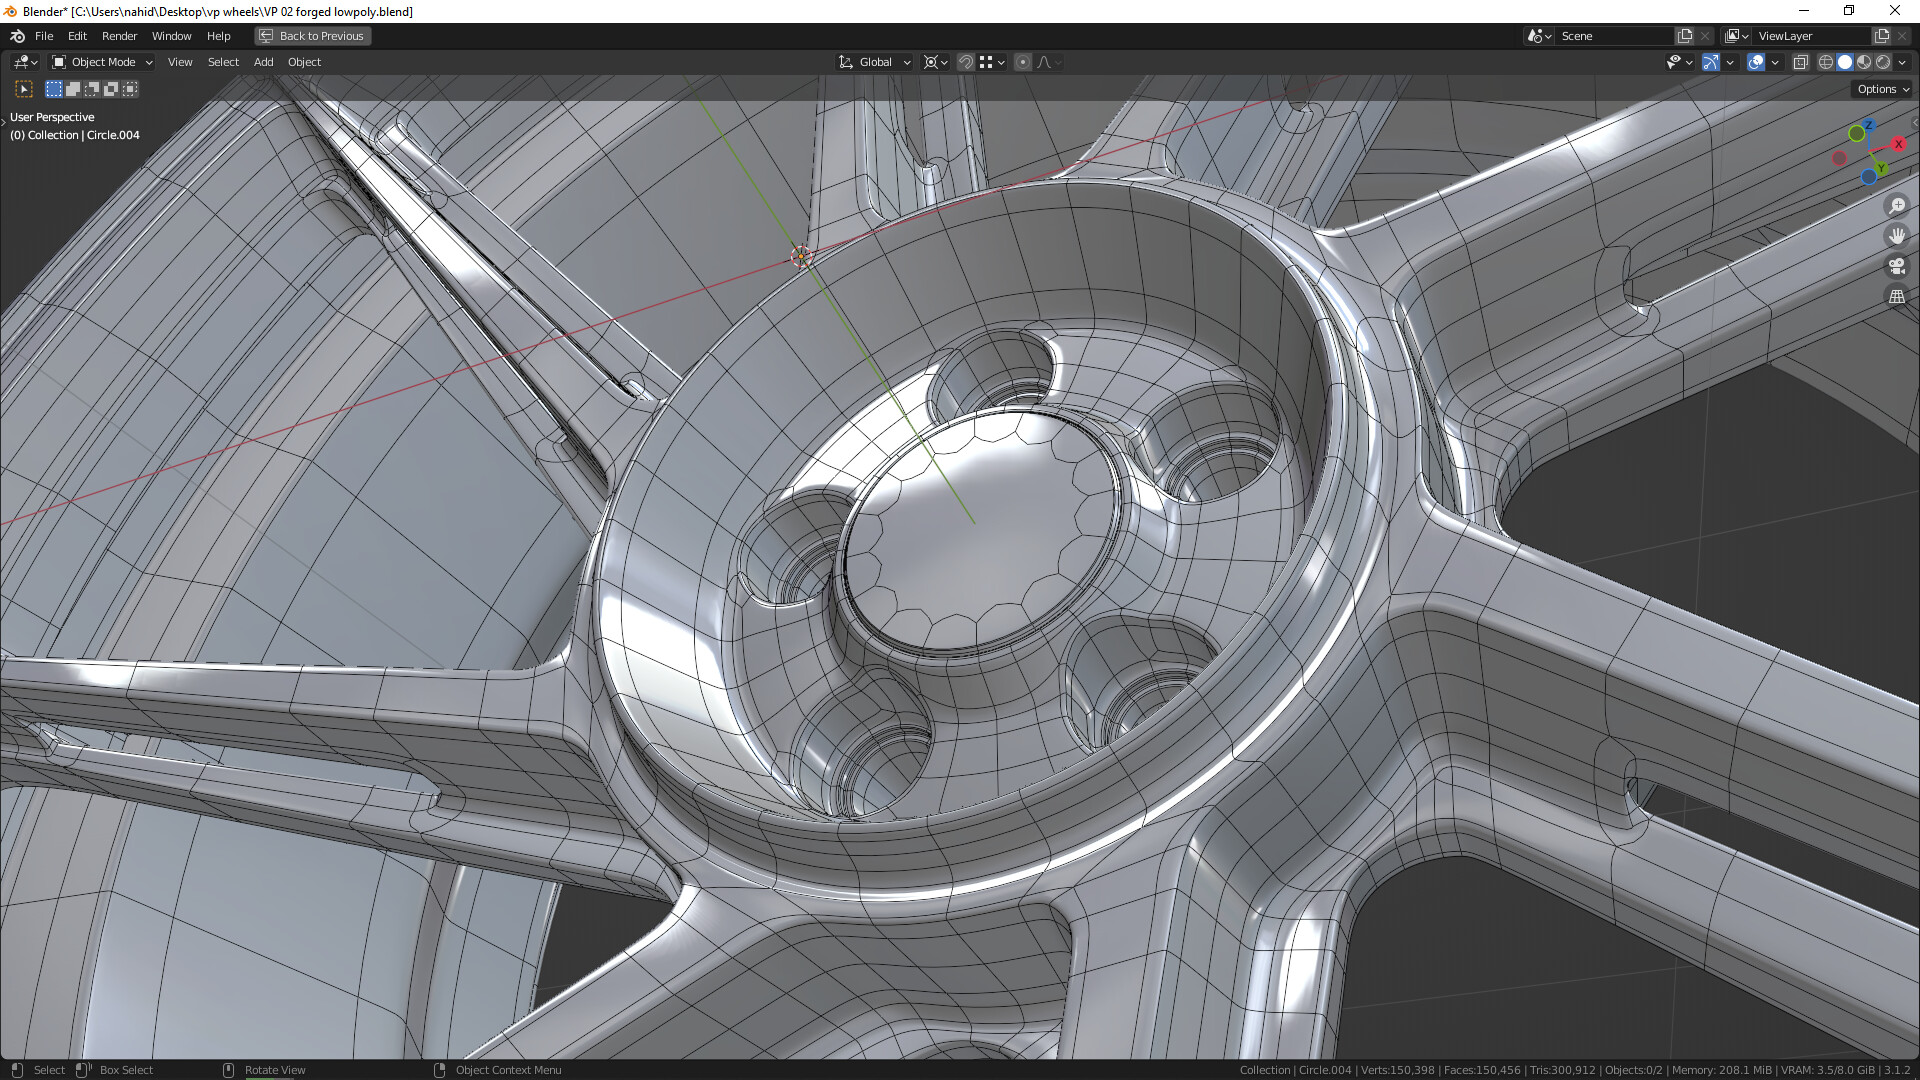Select wireframe viewport shading
Screen dimensions: 1920x1080
[x=1826, y=62]
